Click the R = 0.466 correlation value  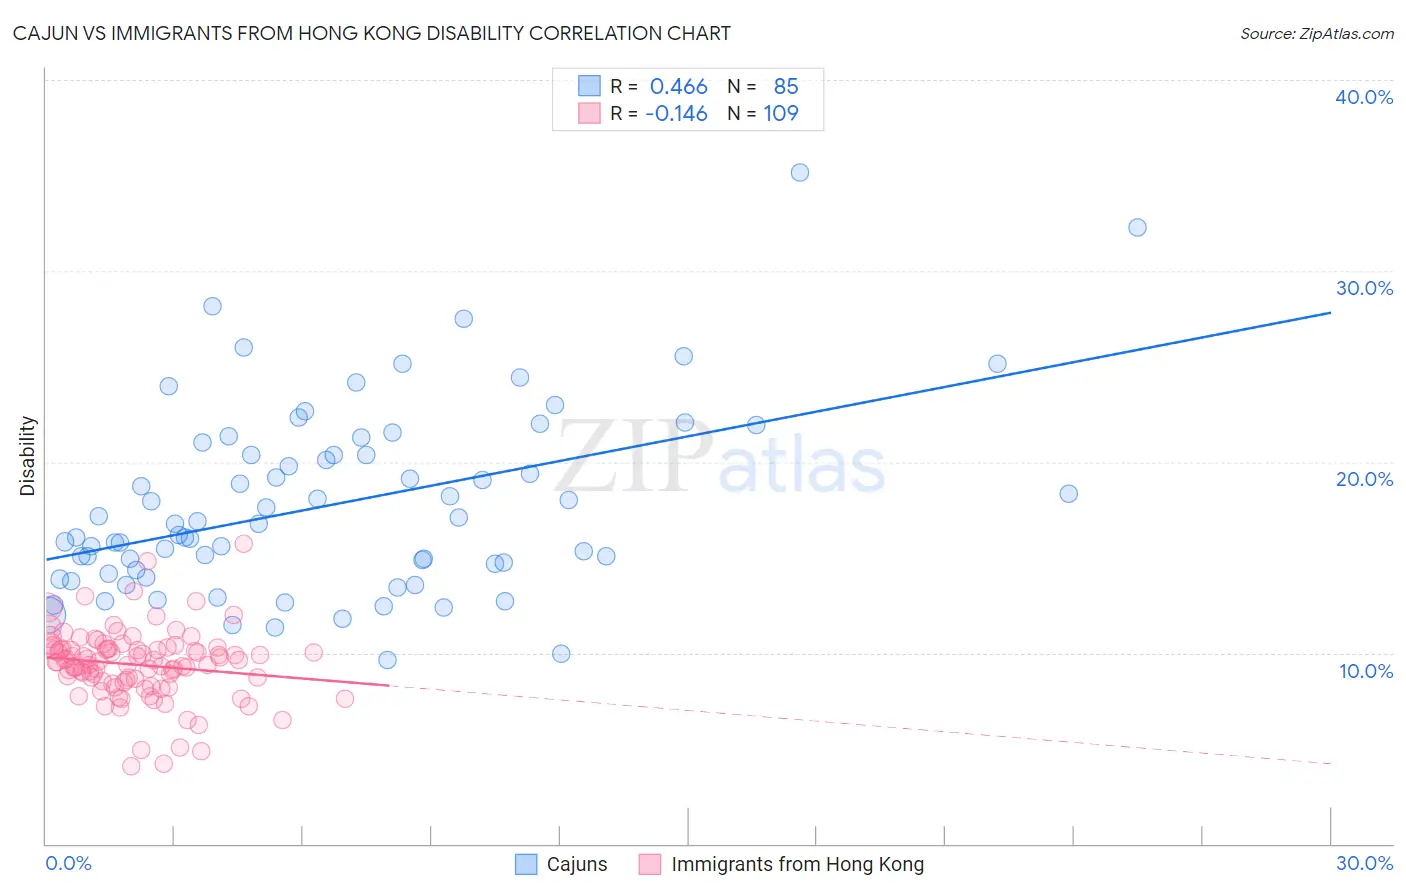[659, 86]
